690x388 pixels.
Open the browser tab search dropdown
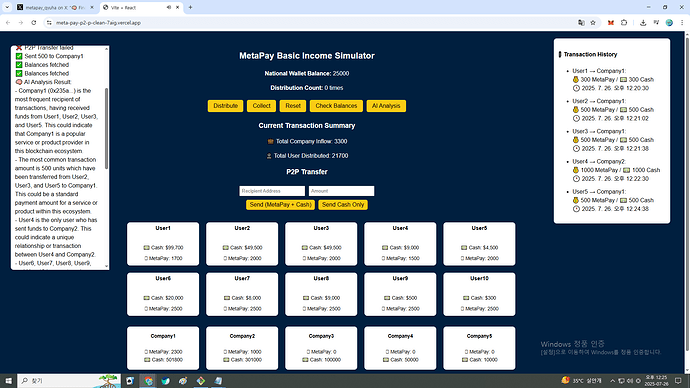(x=7, y=7)
